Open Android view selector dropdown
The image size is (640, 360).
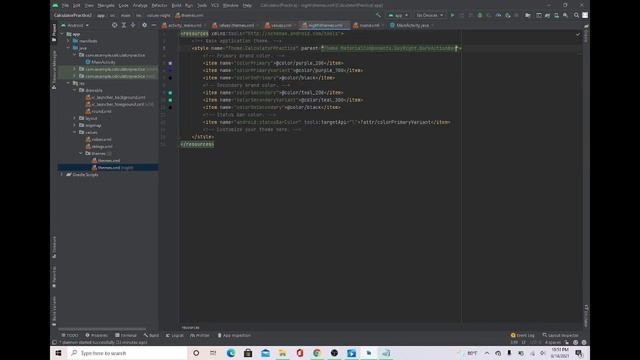(75, 25)
